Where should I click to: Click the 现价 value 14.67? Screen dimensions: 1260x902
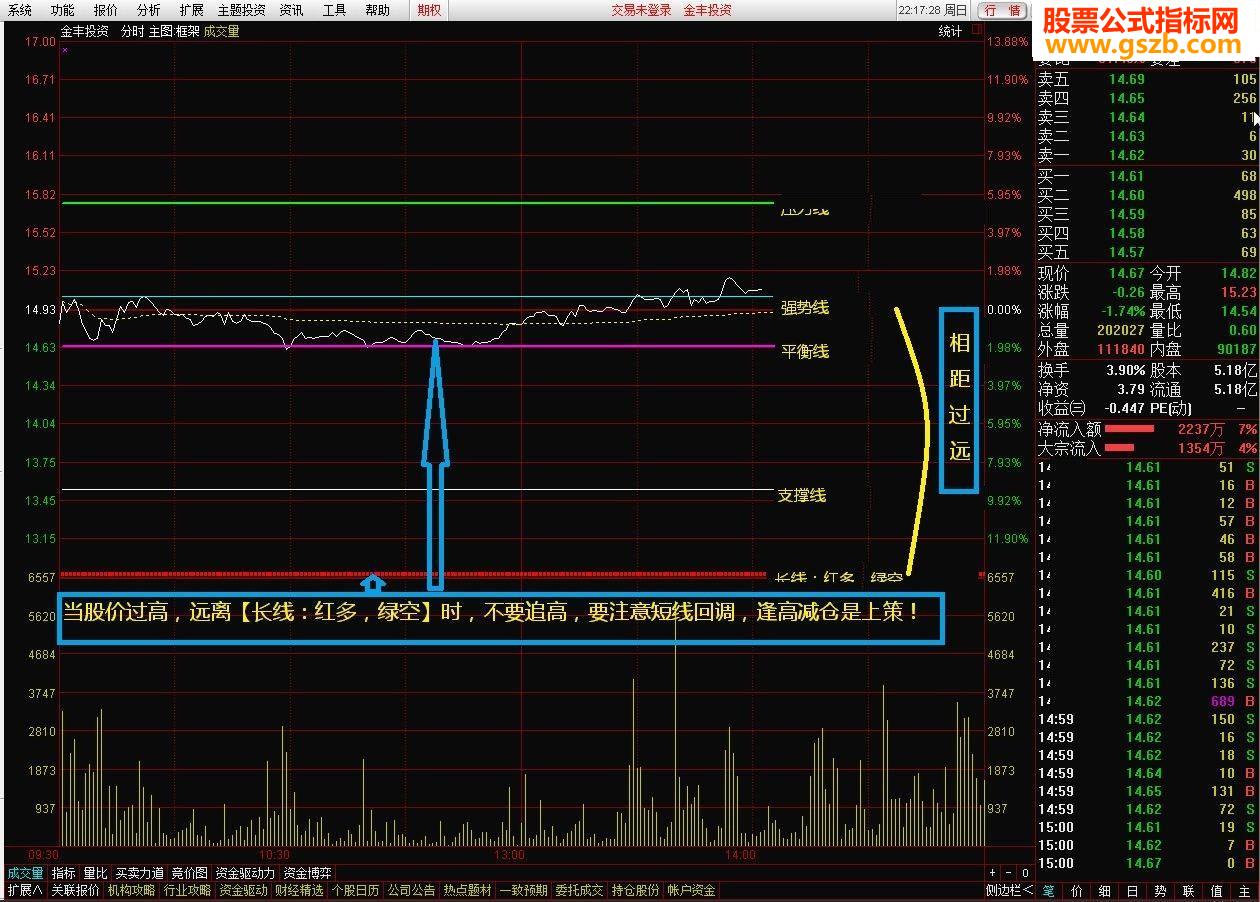pyautogui.click(x=1126, y=273)
